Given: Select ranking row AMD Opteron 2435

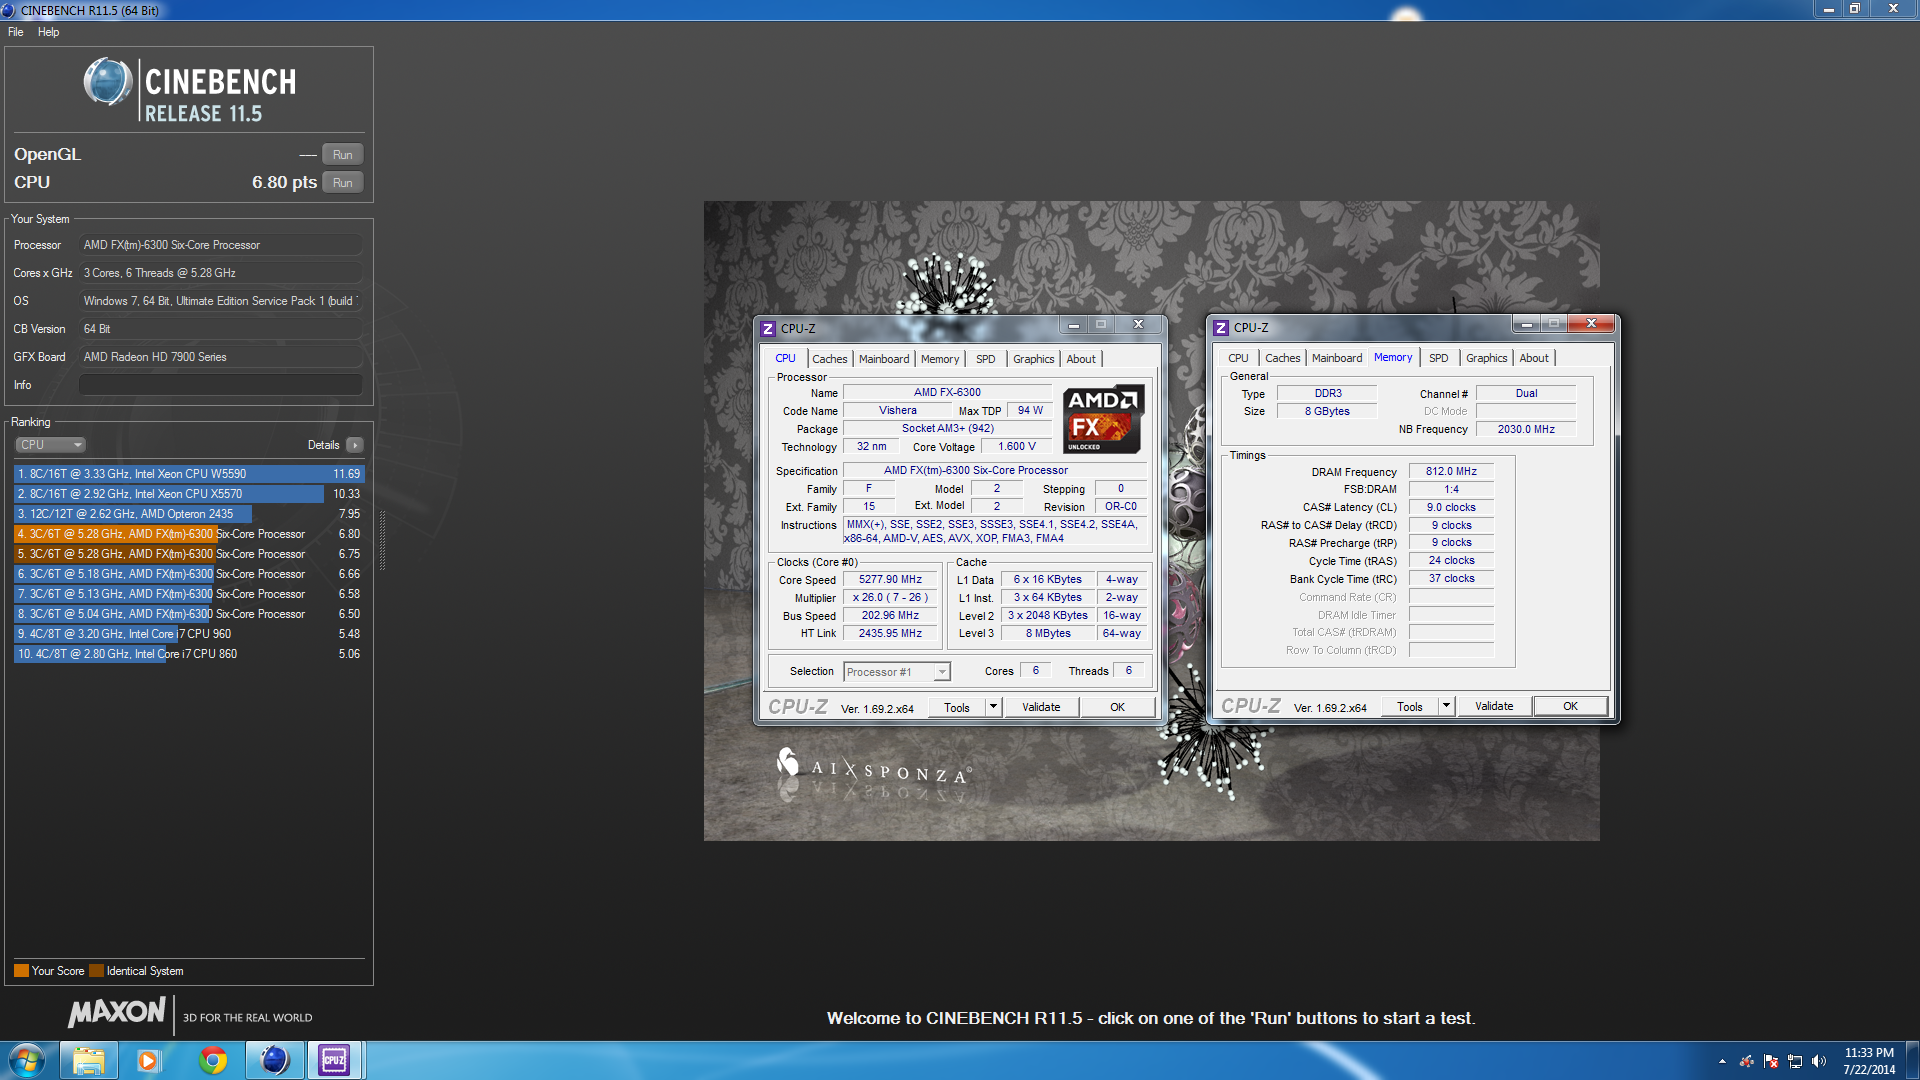Looking at the screenshot, I should [189, 514].
